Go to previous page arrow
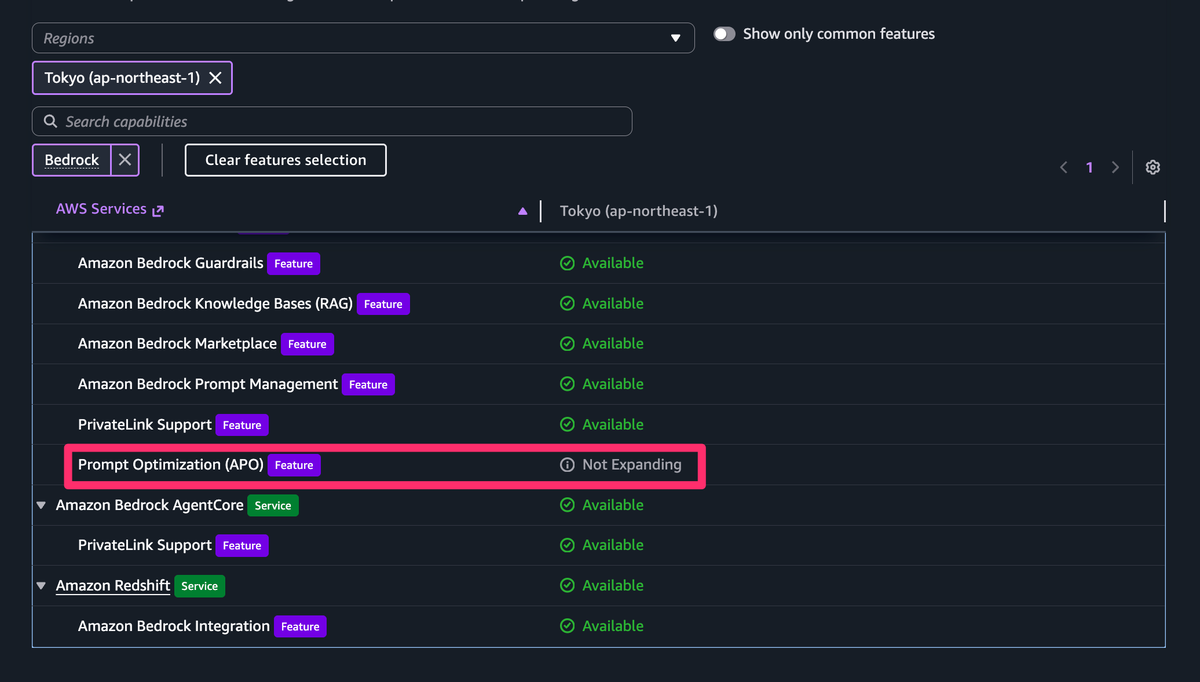This screenshot has height=682, width=1200. 1064,167
